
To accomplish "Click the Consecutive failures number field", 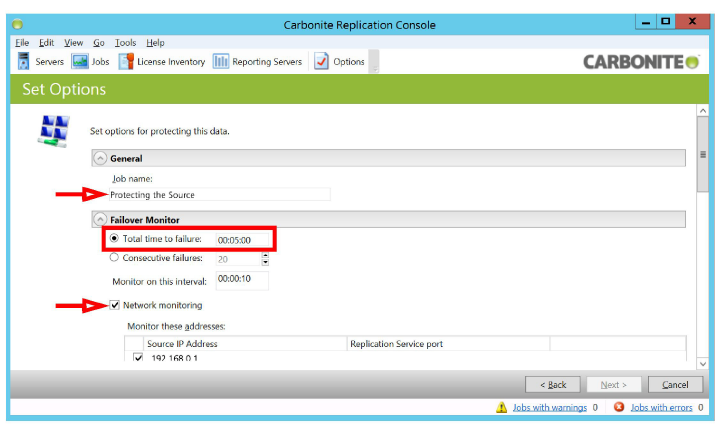I will tap(238, 259).
